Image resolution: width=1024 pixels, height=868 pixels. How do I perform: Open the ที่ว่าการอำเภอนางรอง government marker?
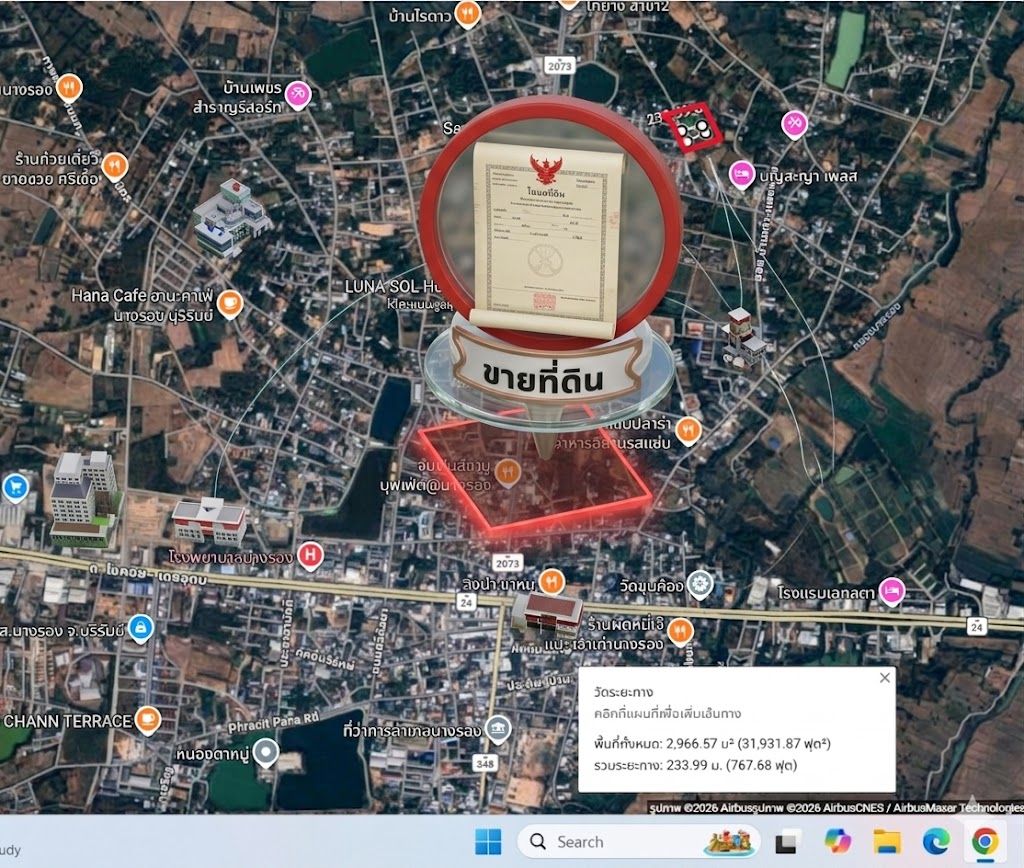[x=498, y=730]
